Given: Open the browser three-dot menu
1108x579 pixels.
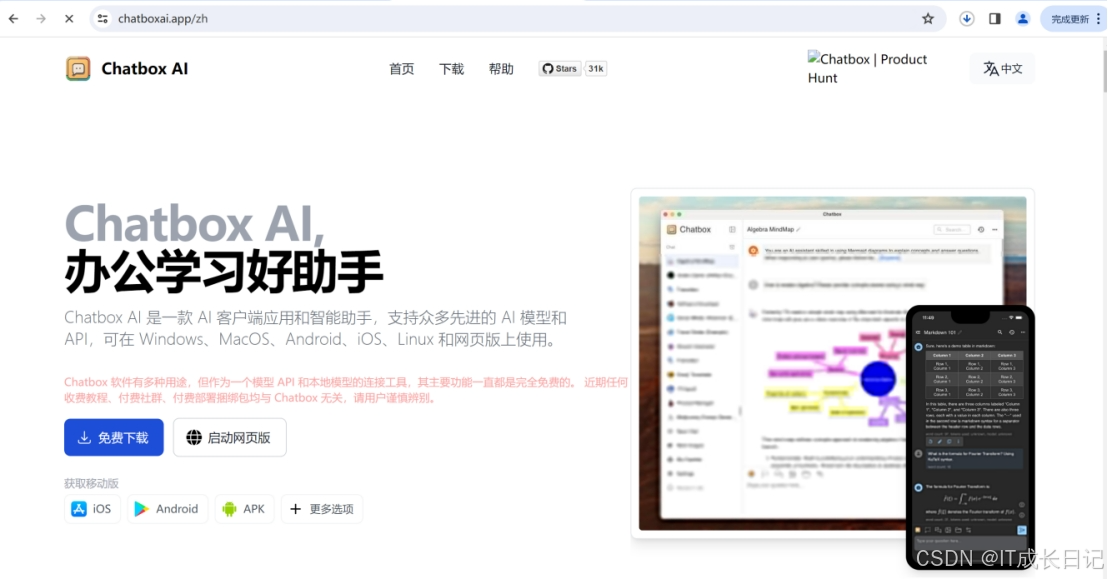Looking at the screenshot, I should pyautogui.click(x=1099, y=19).
